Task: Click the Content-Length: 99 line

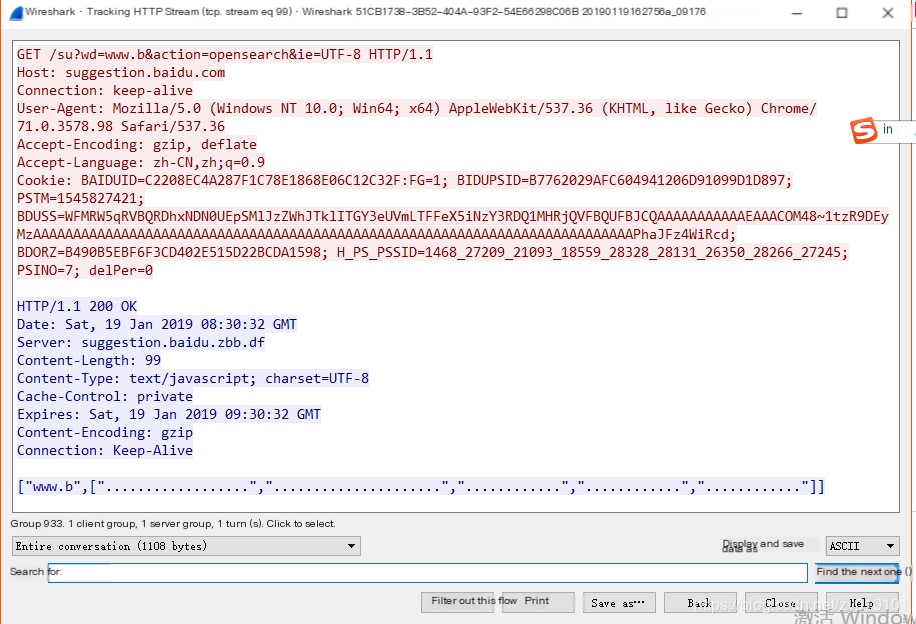Action: pos(89,360)
